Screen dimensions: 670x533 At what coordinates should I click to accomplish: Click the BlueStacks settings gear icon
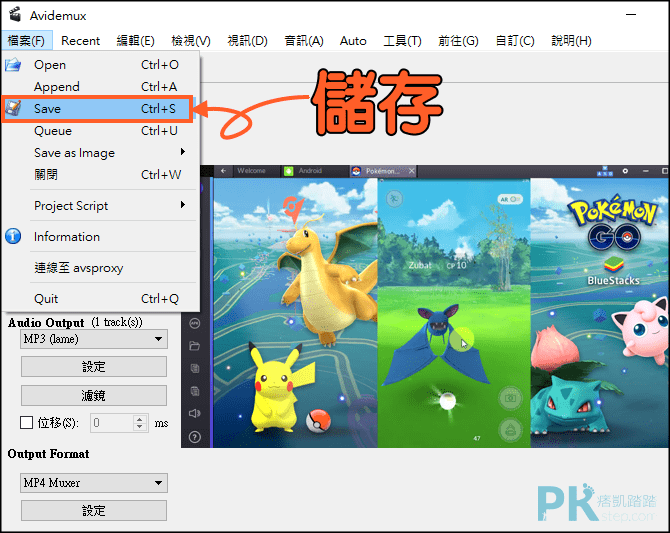(625, 171)
